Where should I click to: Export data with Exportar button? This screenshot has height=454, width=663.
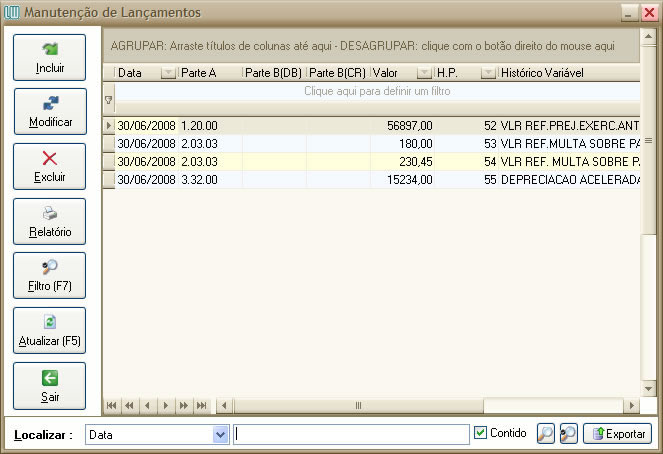coord(617,434)
